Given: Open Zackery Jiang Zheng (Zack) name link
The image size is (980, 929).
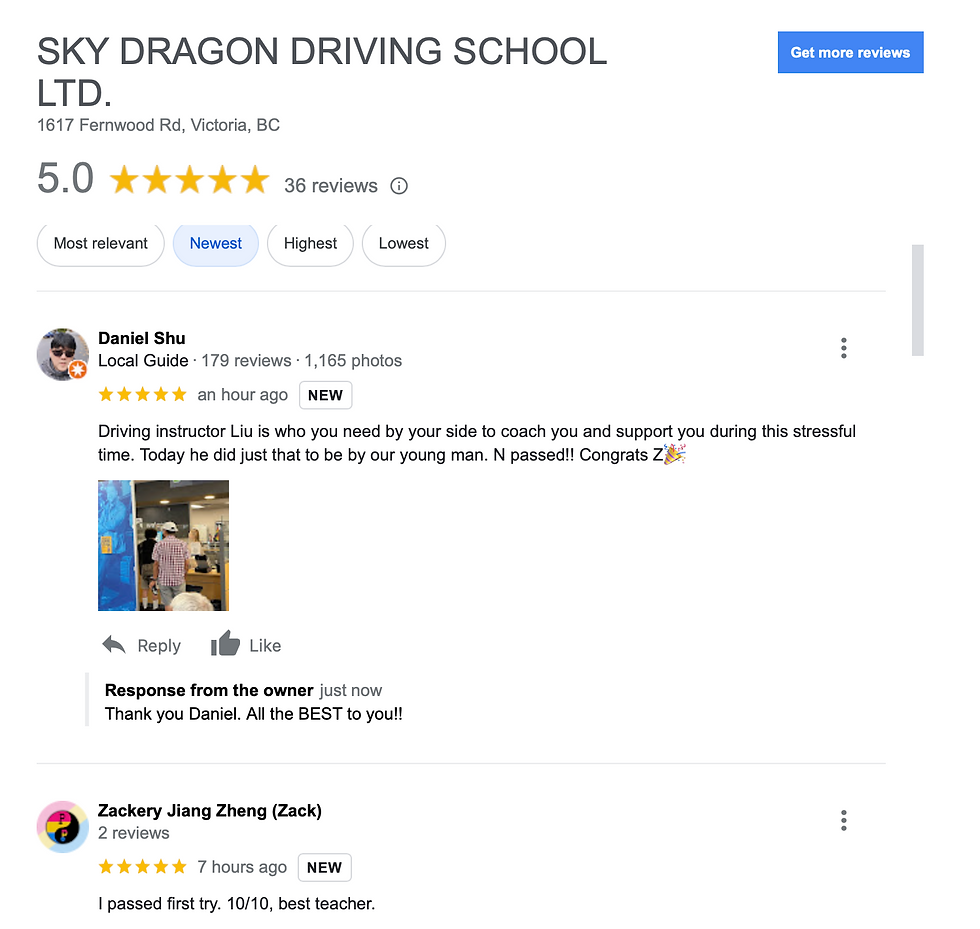Looking at the screenshot, I should (210, 811).
